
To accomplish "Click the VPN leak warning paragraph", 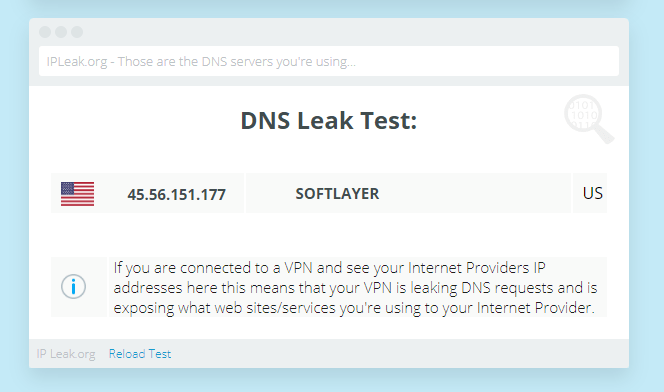I will [356, 287].
